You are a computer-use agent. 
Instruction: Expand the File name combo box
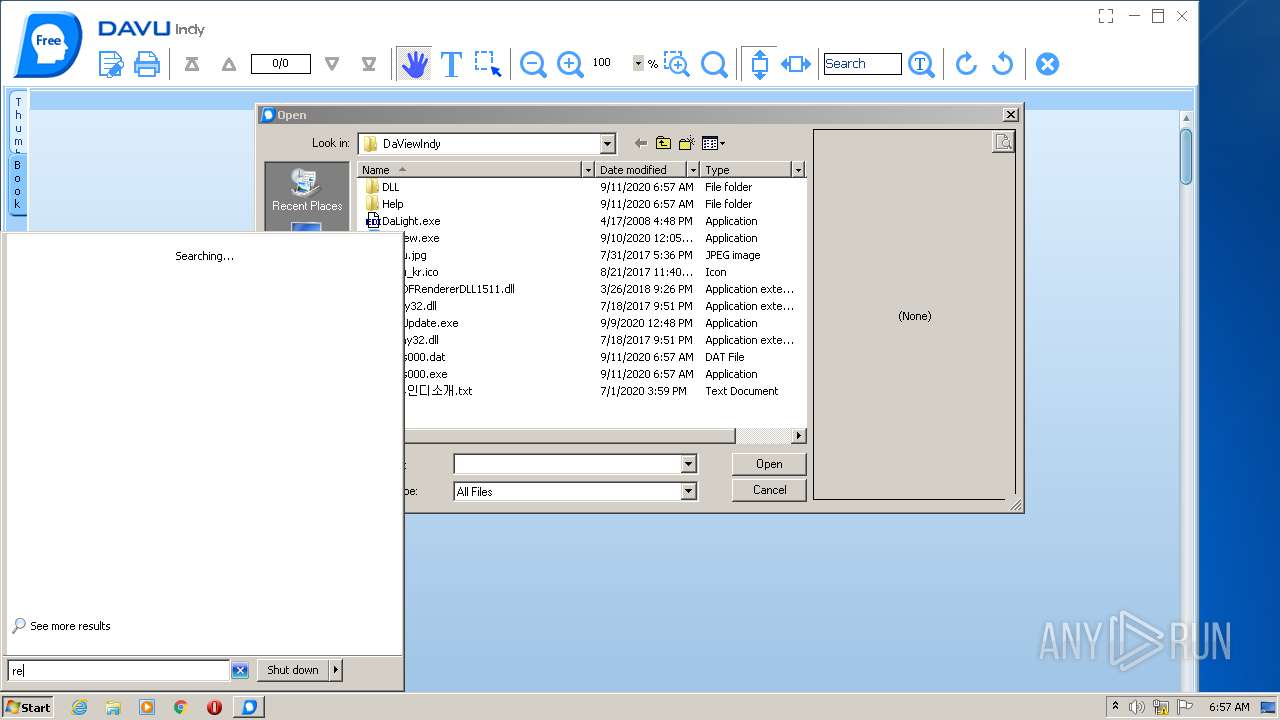[688, 464]
